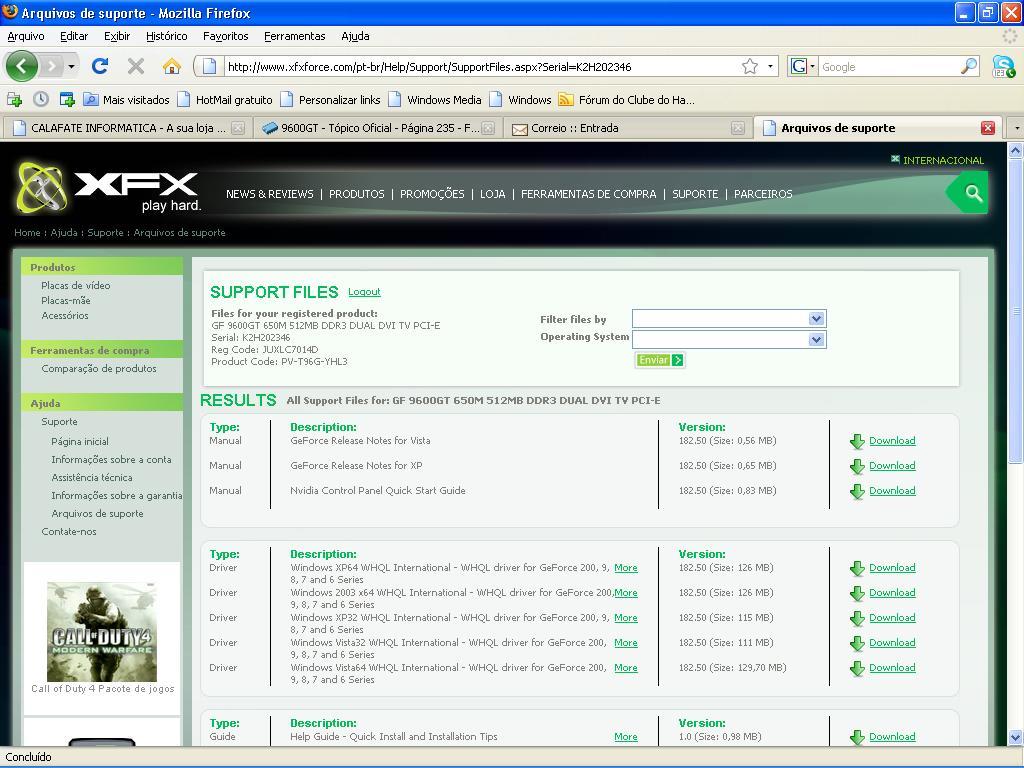Click download arrow icon for Windows XP64 driver
The height and width of the screenshot is (768, 1024).
(x=857, y=568)
